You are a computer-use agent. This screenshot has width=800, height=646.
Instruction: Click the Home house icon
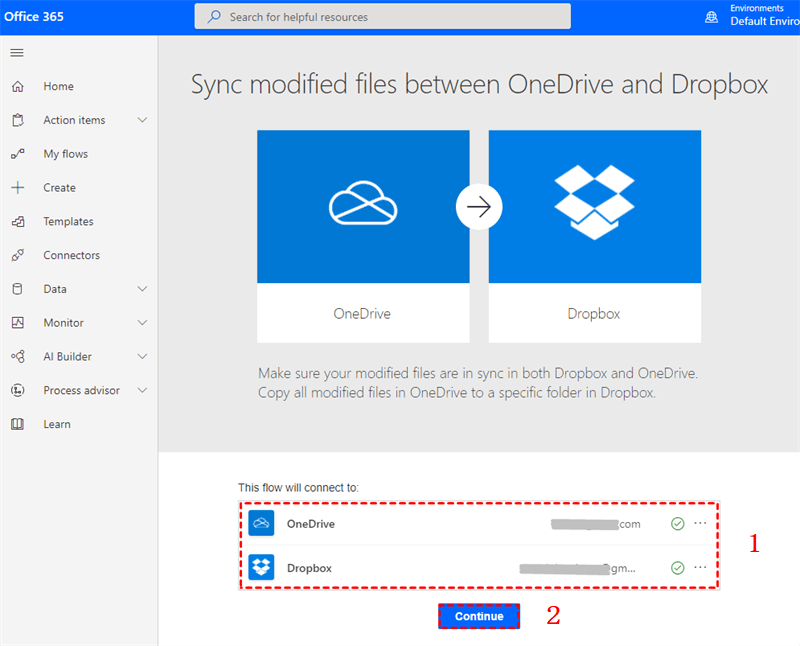tap(18, 86)
